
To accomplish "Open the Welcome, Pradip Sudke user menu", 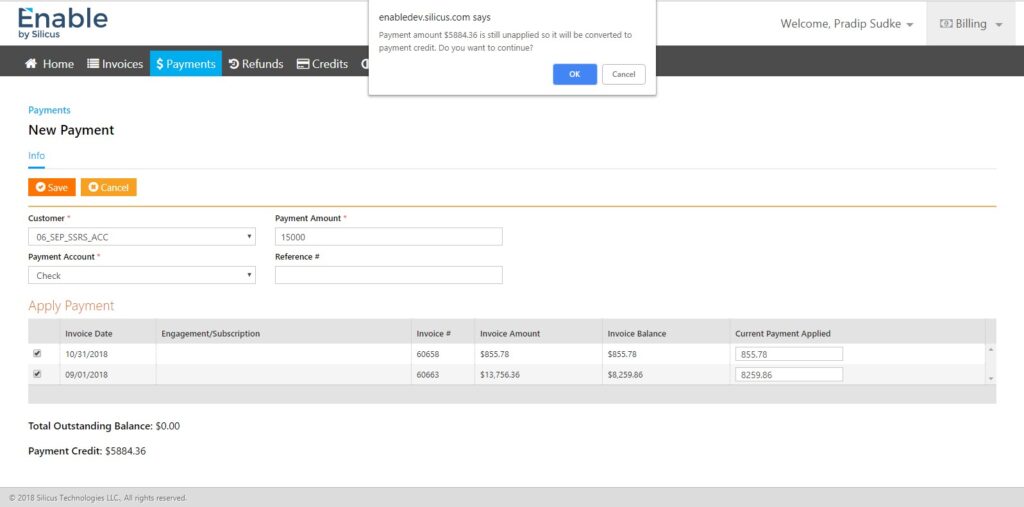I will pos(846,24).
